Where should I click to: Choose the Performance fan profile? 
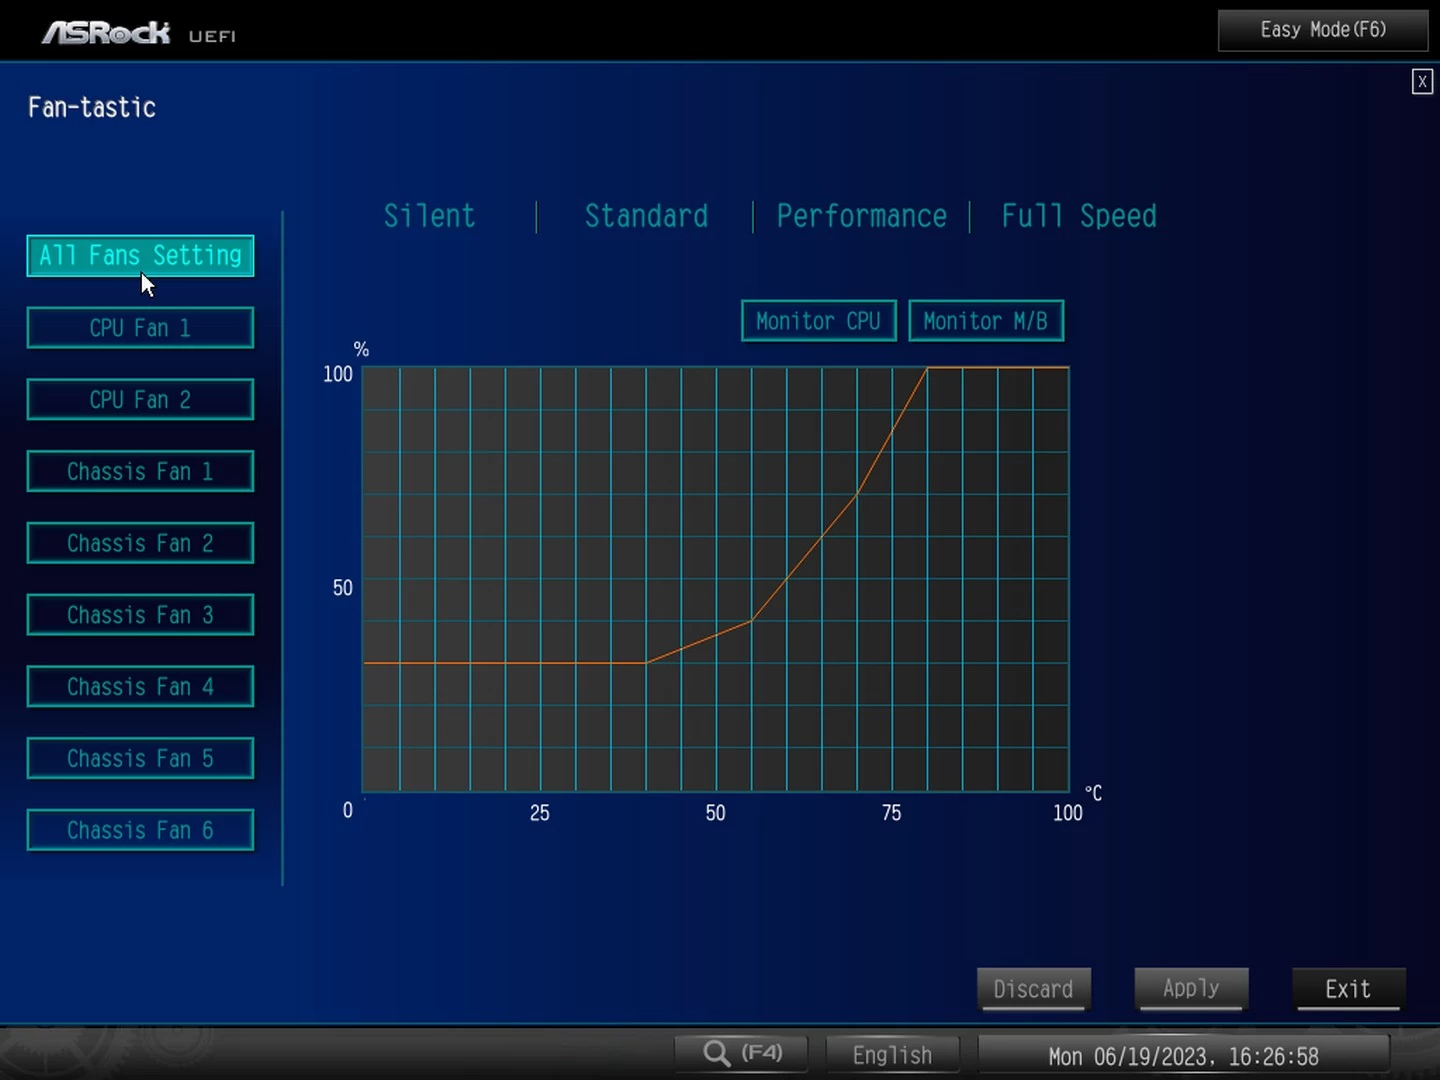point(861,216)
